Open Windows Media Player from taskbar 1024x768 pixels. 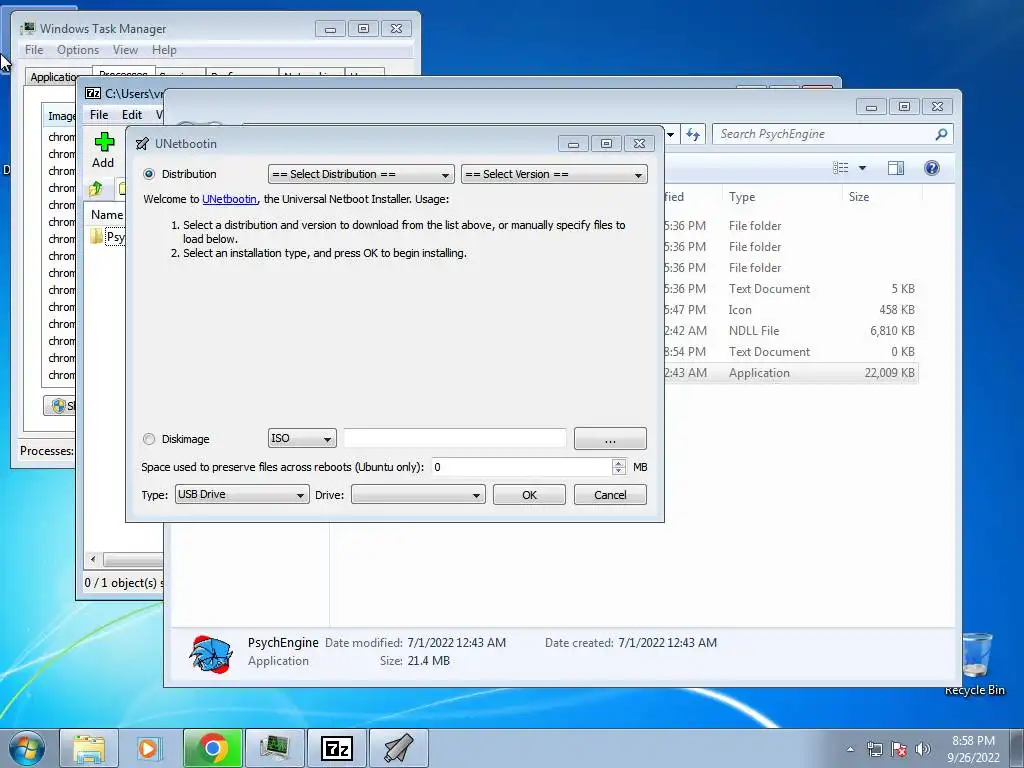(149, 748)
